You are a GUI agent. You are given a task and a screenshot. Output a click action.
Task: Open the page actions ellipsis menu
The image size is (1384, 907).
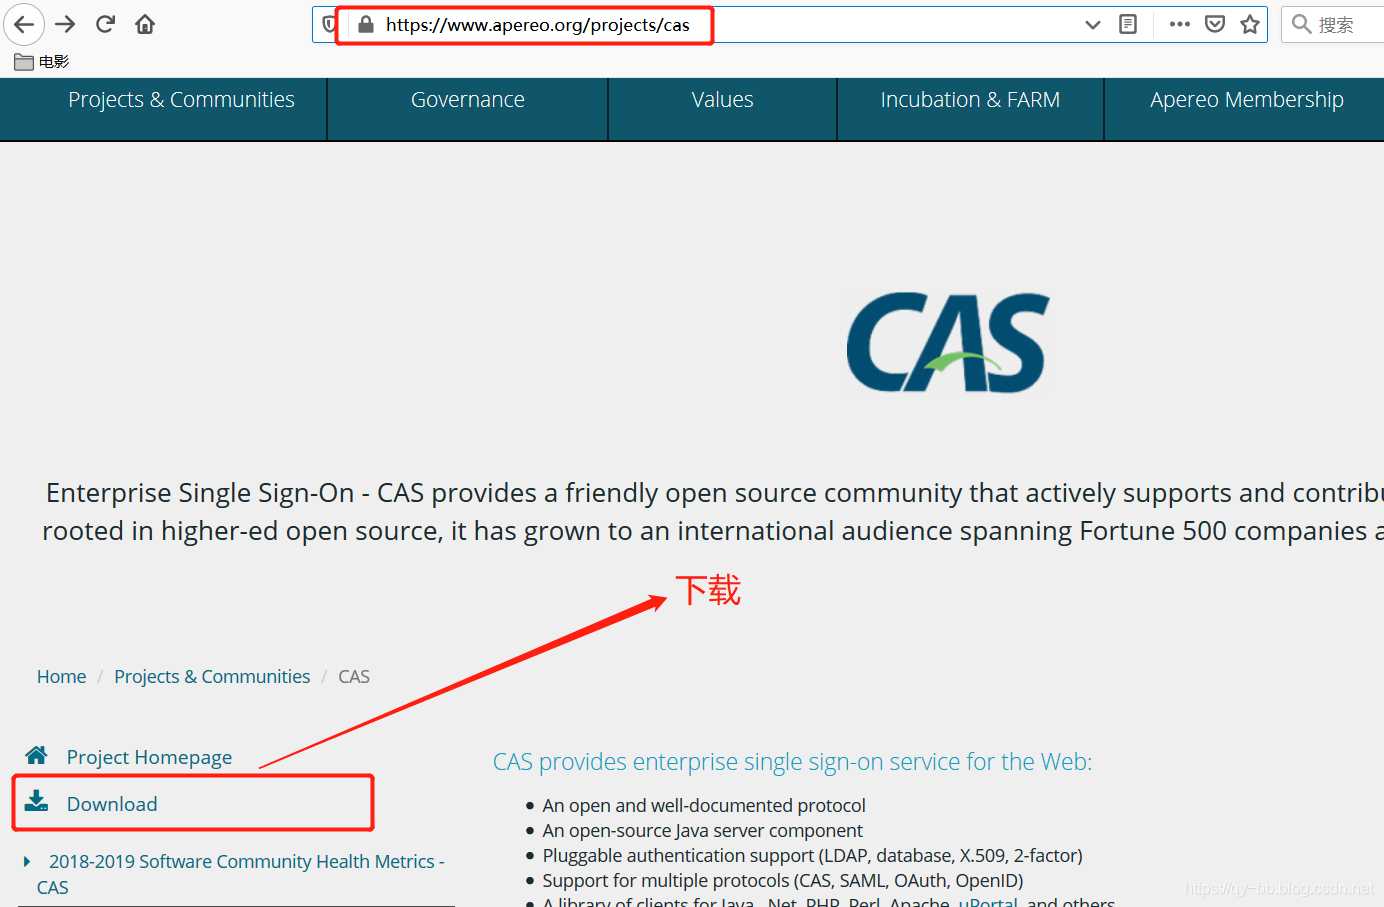tap(1179, 24)
